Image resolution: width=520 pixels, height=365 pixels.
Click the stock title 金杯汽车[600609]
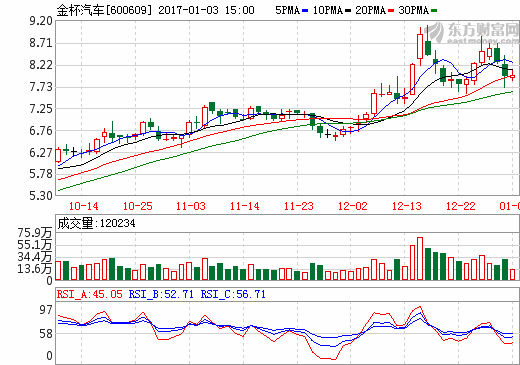104,10
